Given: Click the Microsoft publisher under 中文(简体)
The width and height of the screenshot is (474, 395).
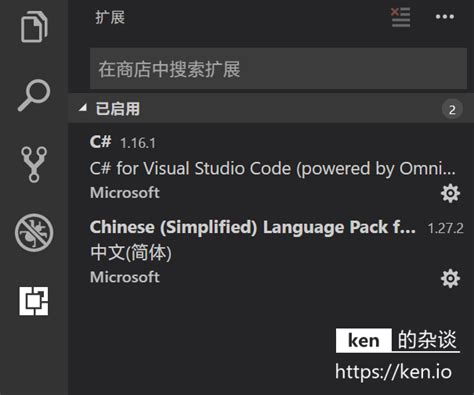Looking at the screenshot, I should click(x=125, y=277).
